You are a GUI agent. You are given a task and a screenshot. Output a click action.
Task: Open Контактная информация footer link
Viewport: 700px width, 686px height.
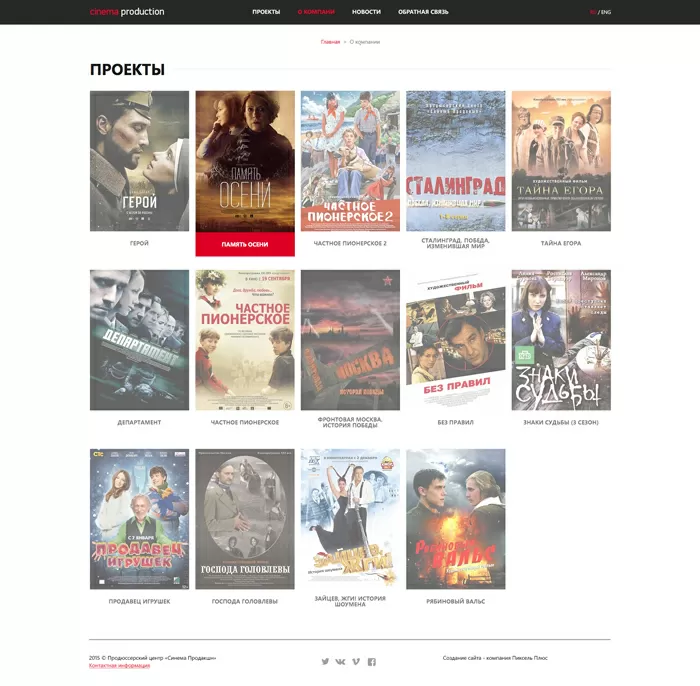coord(119,665)
